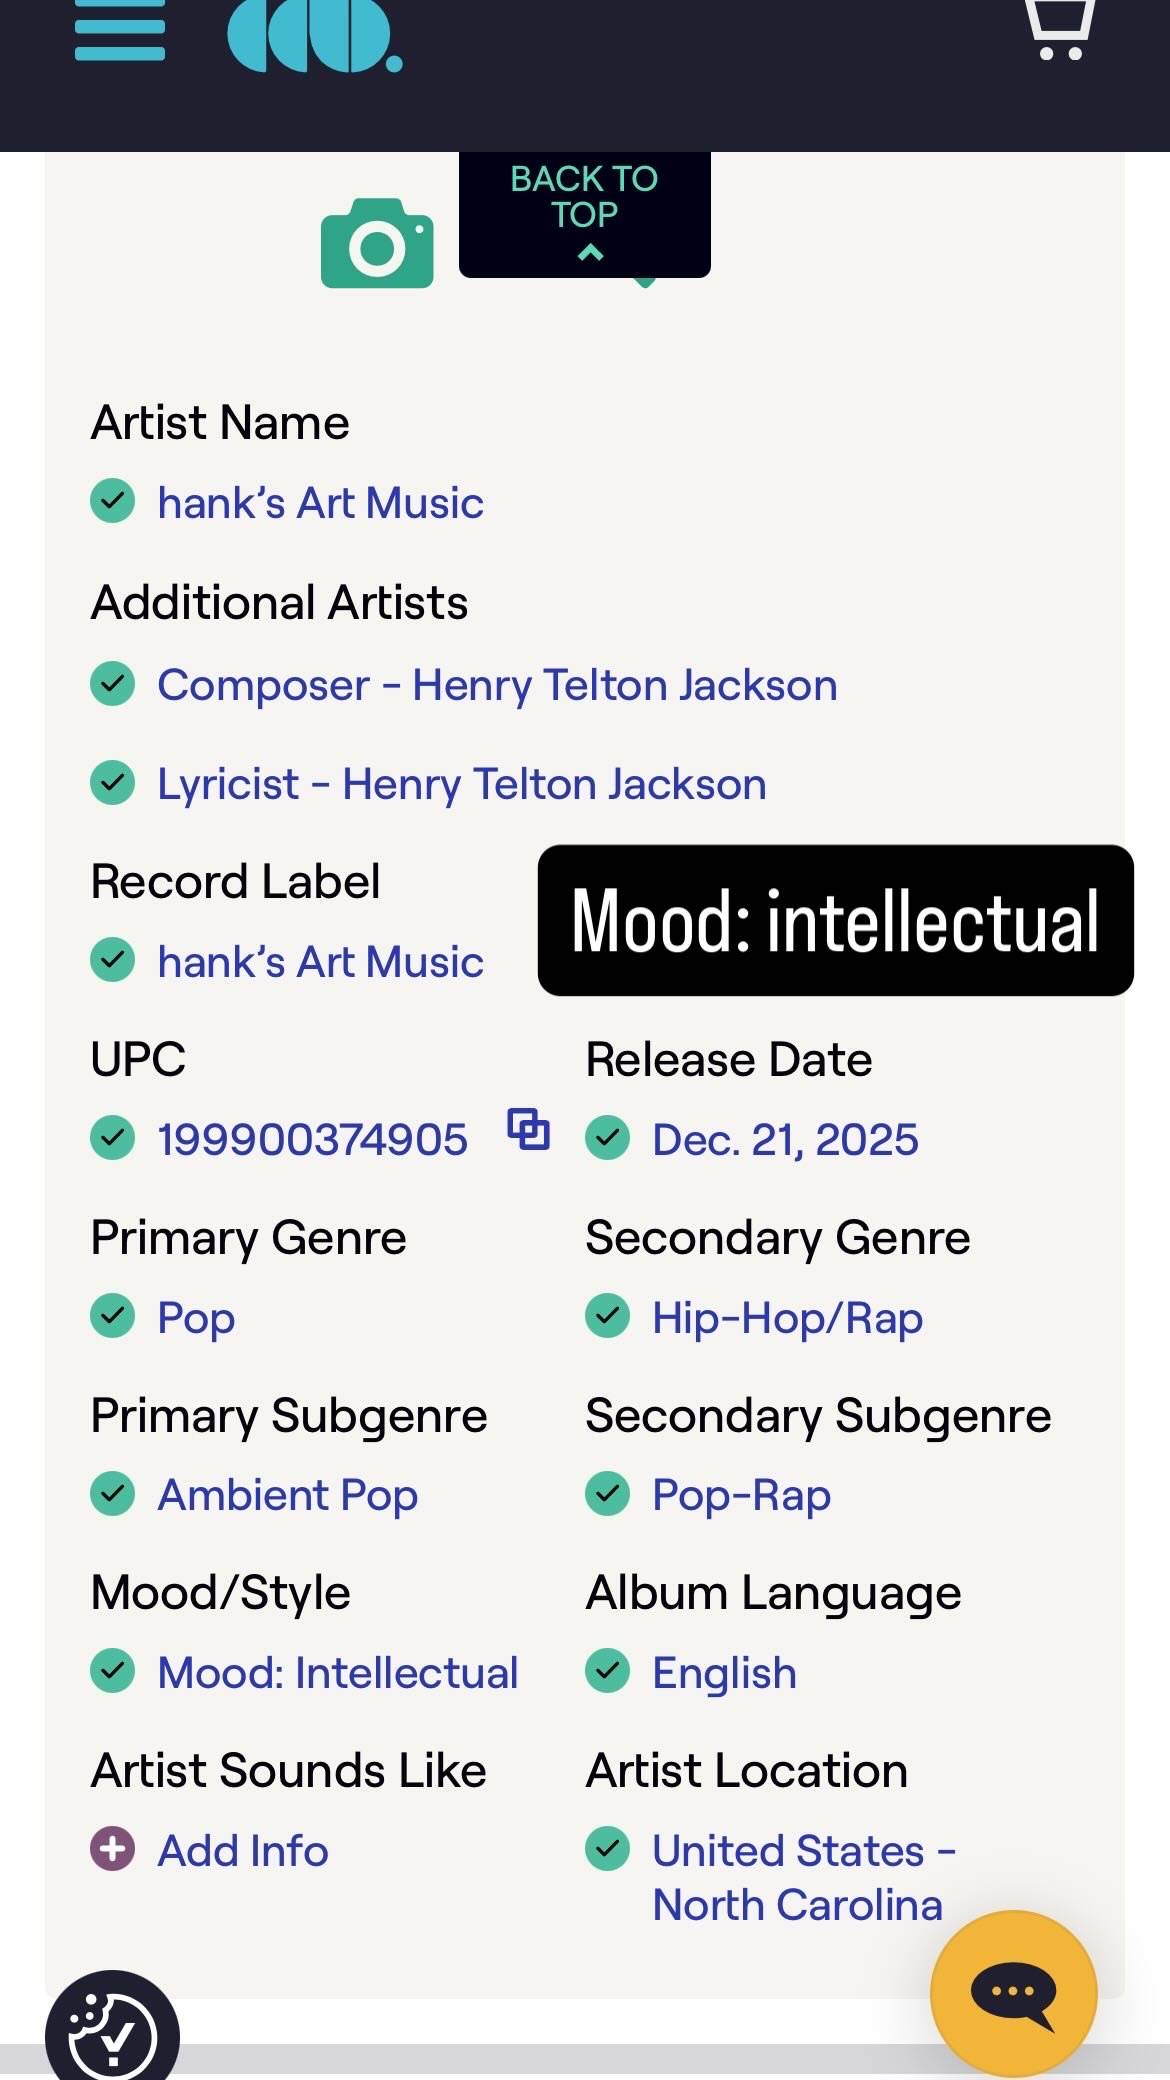
Task: Edit the Lyricist - Henry Telton Jackson entry
Action: point(462,785)
